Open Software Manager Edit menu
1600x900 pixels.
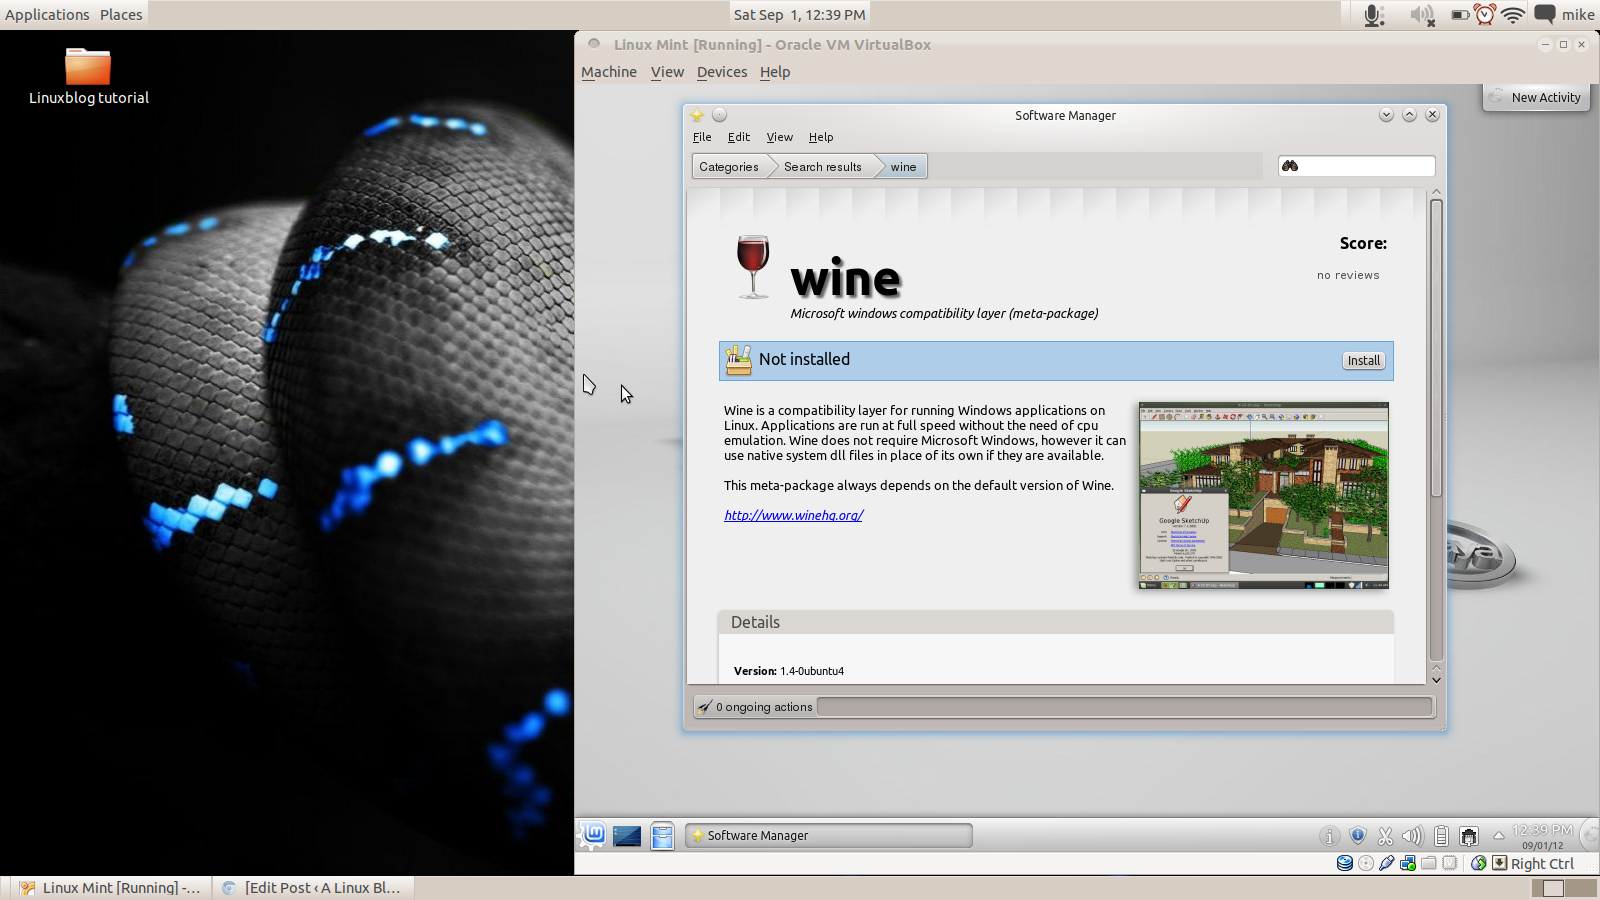[x=739, y=137]
